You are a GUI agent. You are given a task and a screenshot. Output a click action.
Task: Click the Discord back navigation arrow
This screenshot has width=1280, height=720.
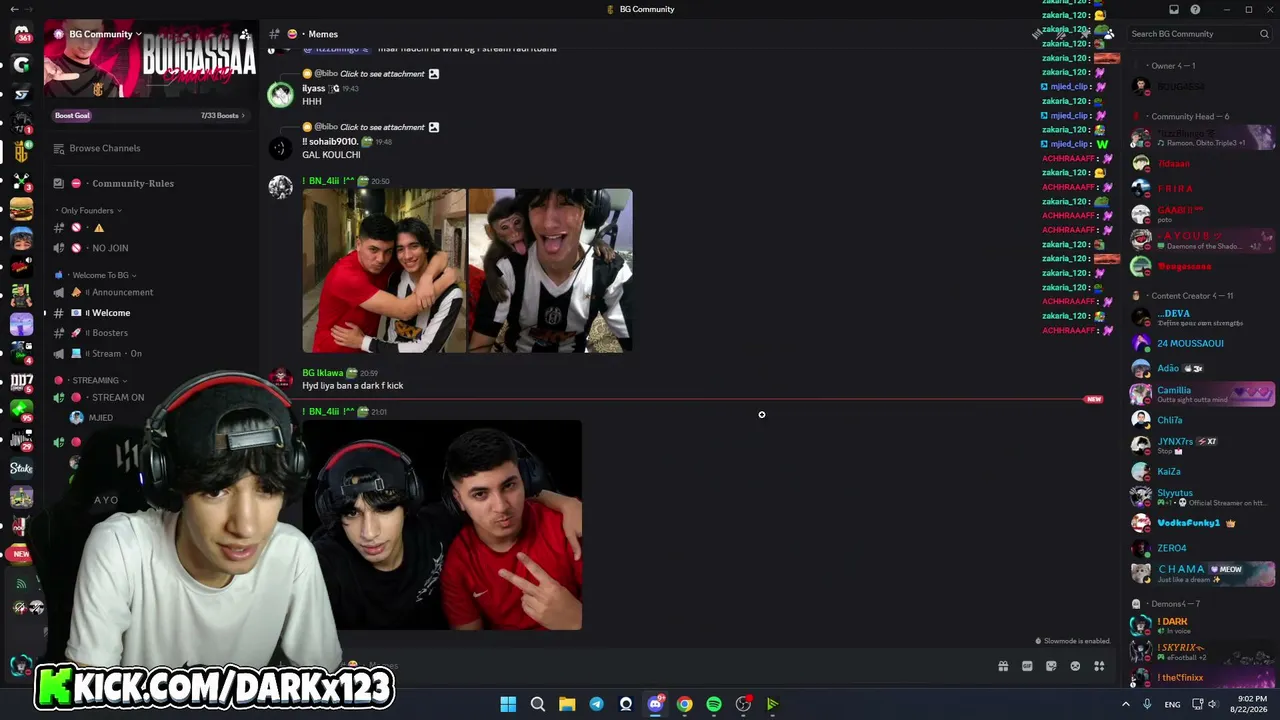coord(14,10)
